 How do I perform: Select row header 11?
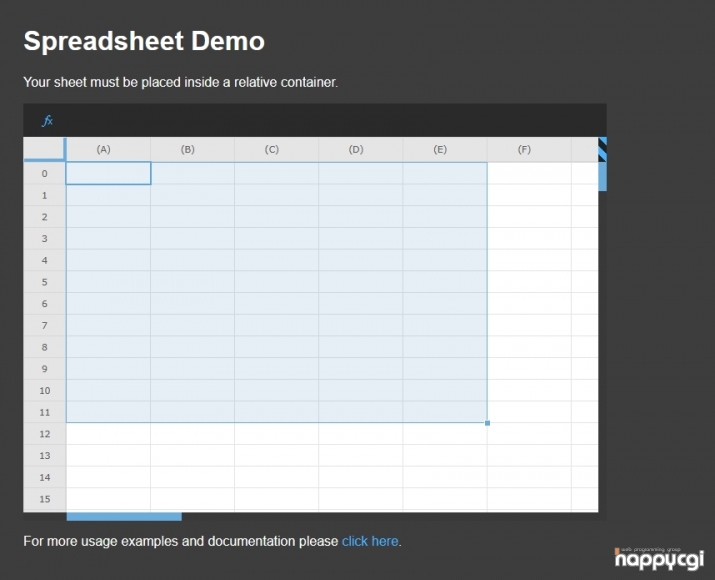(x=45, y=412)
